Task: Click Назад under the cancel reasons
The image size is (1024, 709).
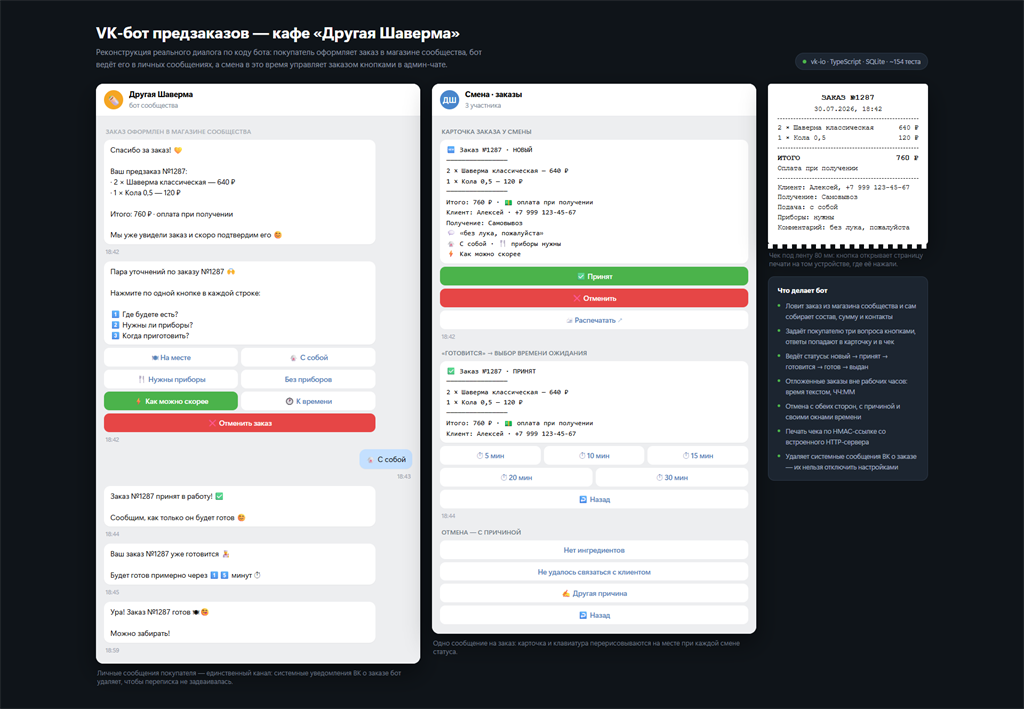Action: (594, 614)
